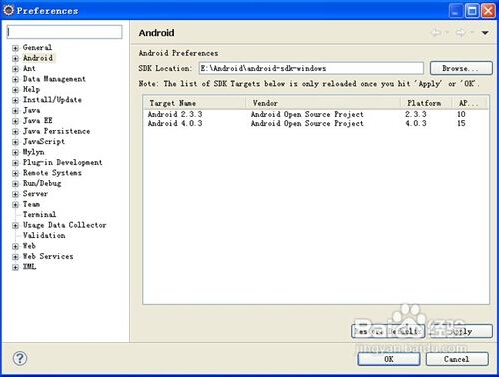Click the SDK Location path field
501x378 pixels.
[311, 68]
